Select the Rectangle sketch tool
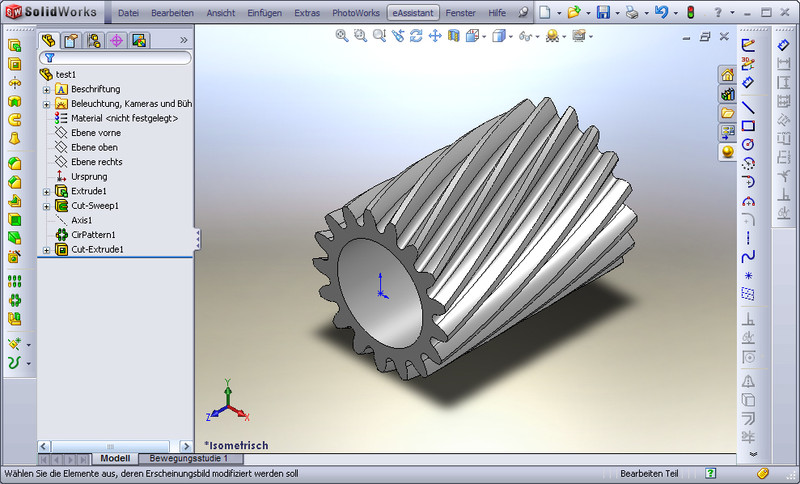The width and height of the screenshot is (800, 484). pyautogui.click(x=748, y=126)
